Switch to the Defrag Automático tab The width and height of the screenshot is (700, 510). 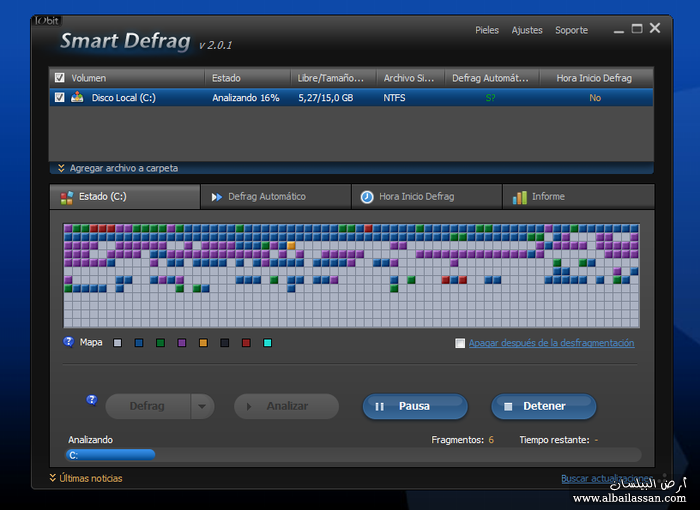pos(276,196)
